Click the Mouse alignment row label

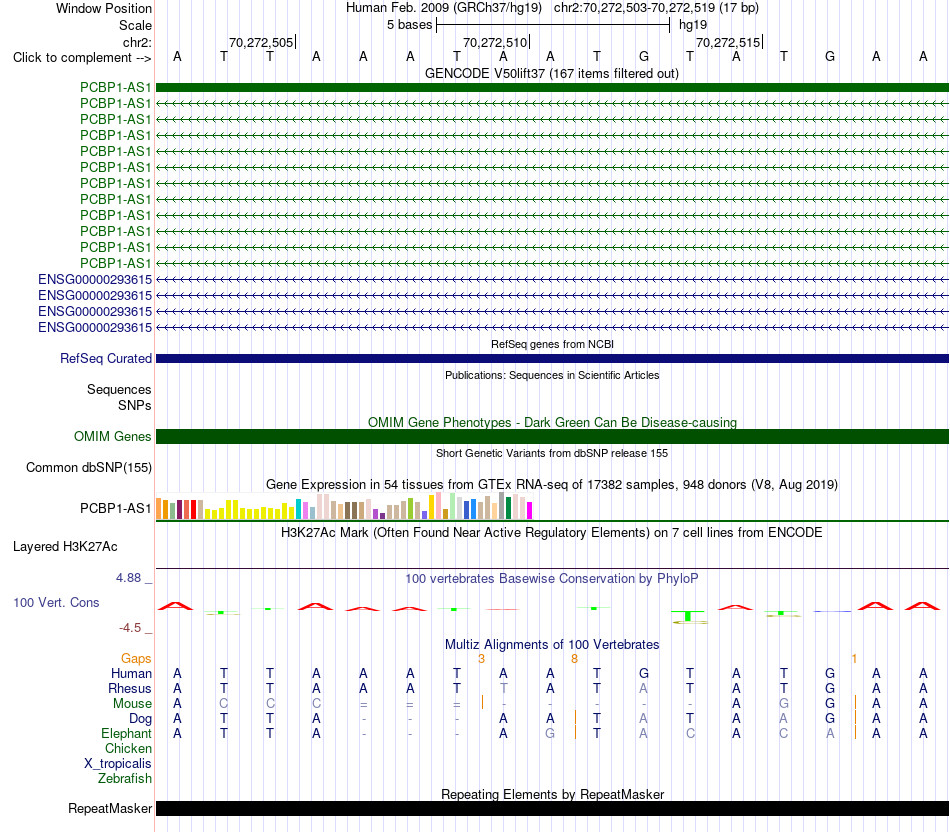pyautogui.click(x=132, y=704)
